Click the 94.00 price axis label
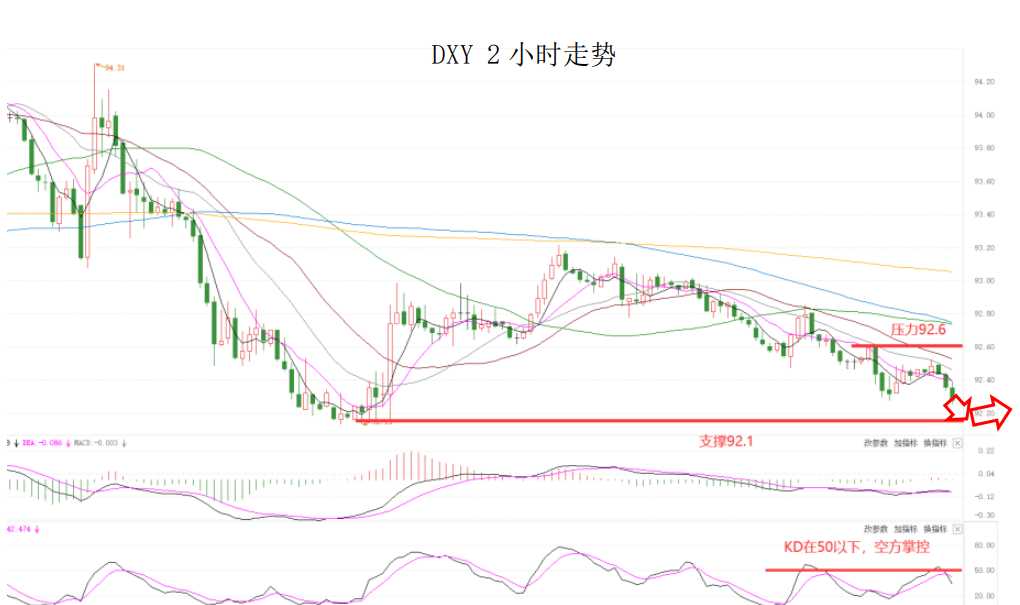The image size is (1020, 605). click(984, 115)
